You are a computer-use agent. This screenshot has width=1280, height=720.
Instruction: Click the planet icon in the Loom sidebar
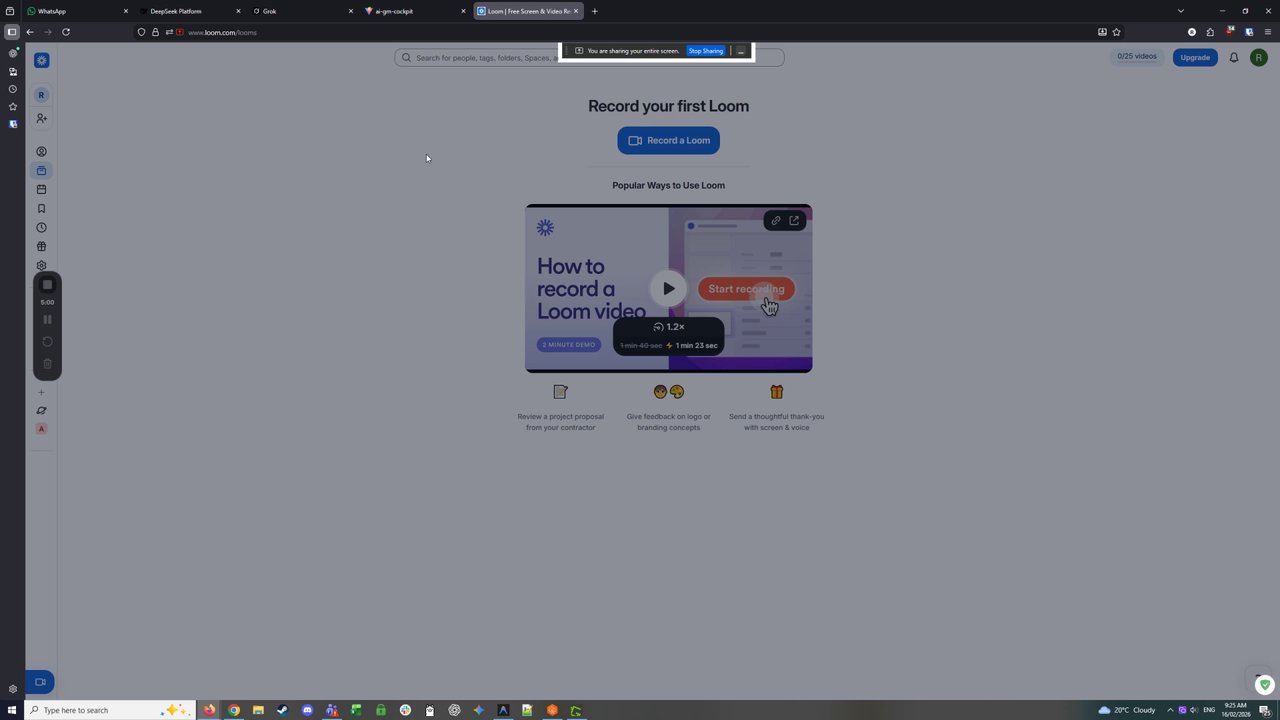tap(41, 410)
